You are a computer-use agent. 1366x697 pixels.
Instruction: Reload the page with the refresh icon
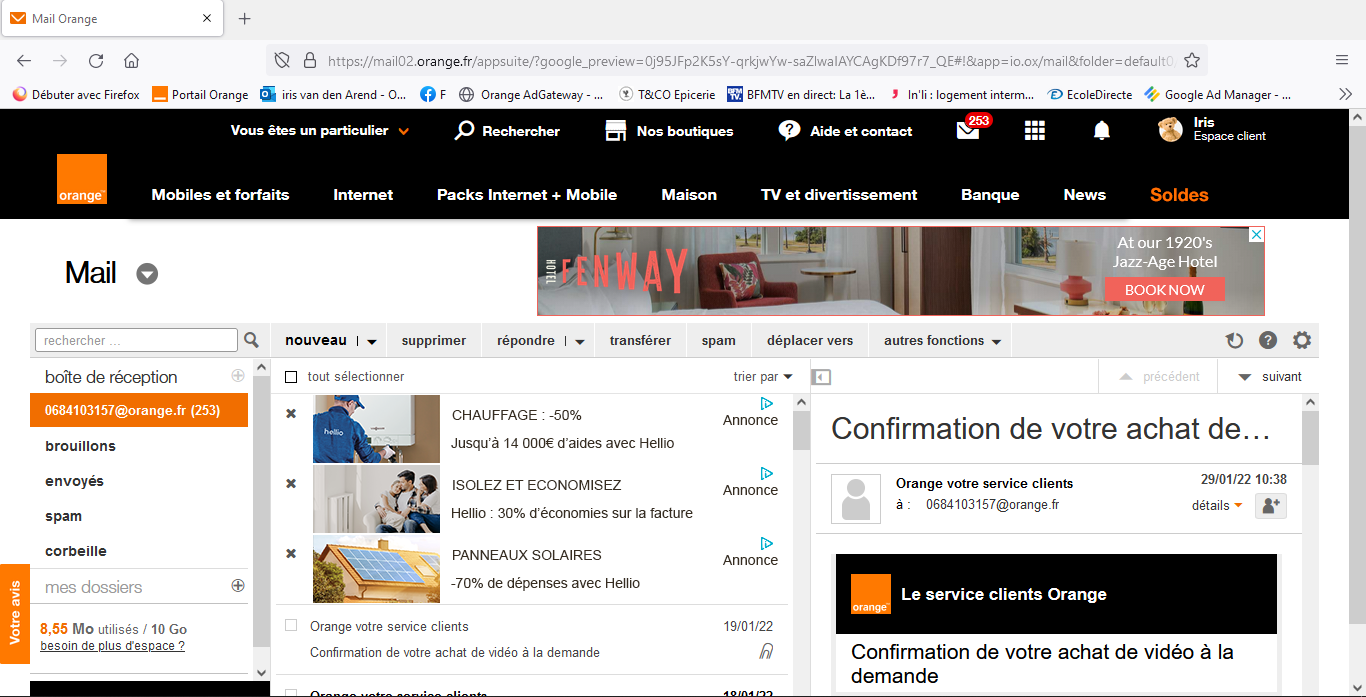(96, 60)
